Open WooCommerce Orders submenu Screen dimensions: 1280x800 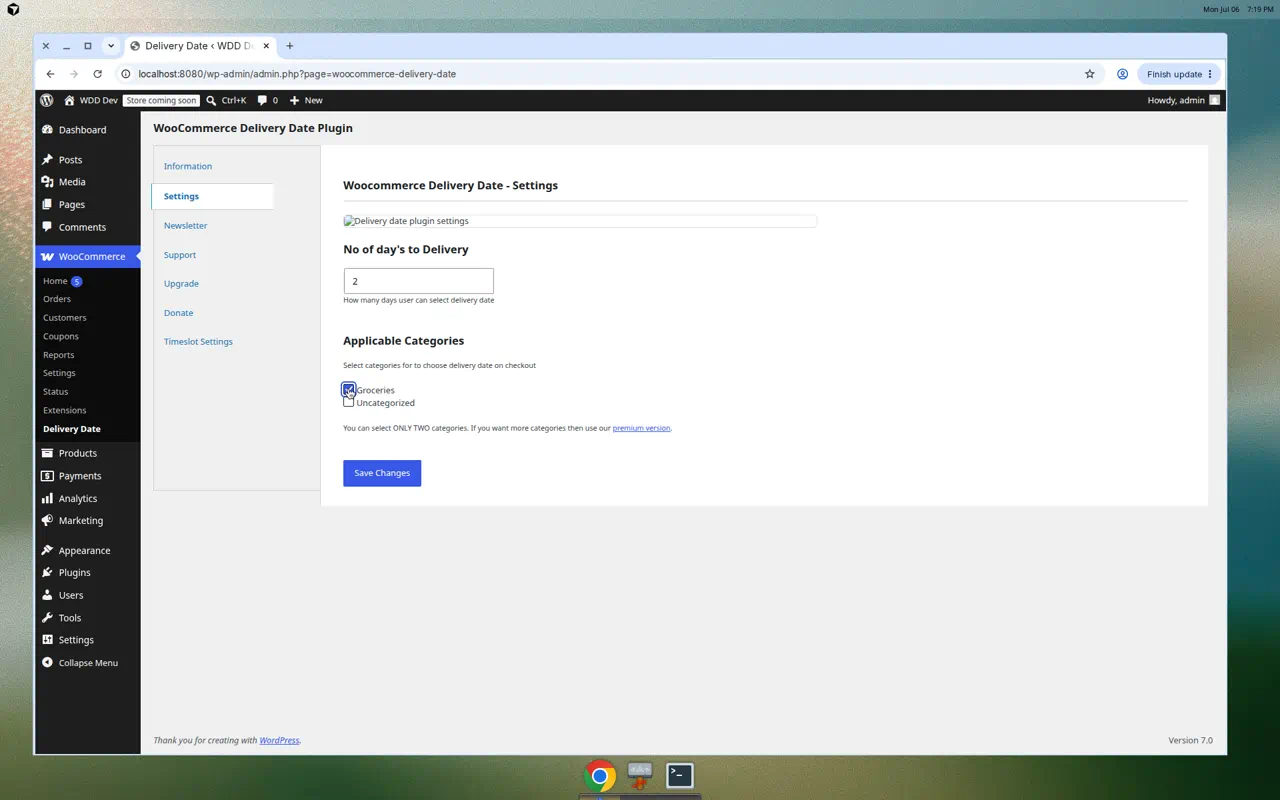point(57,299)
